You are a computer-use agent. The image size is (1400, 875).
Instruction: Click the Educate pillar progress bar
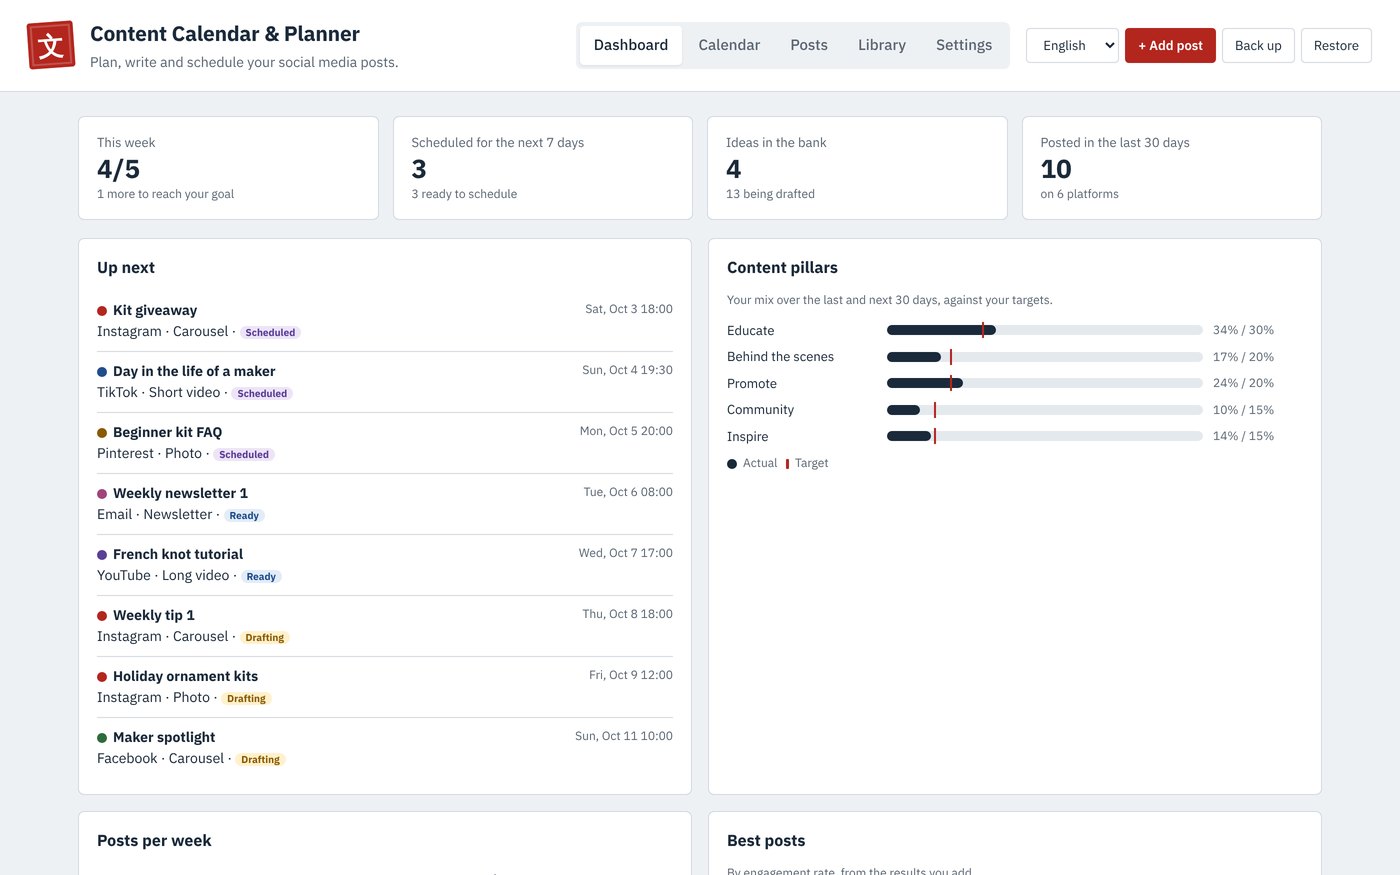pyautogui.click(x=1045, y=330)
